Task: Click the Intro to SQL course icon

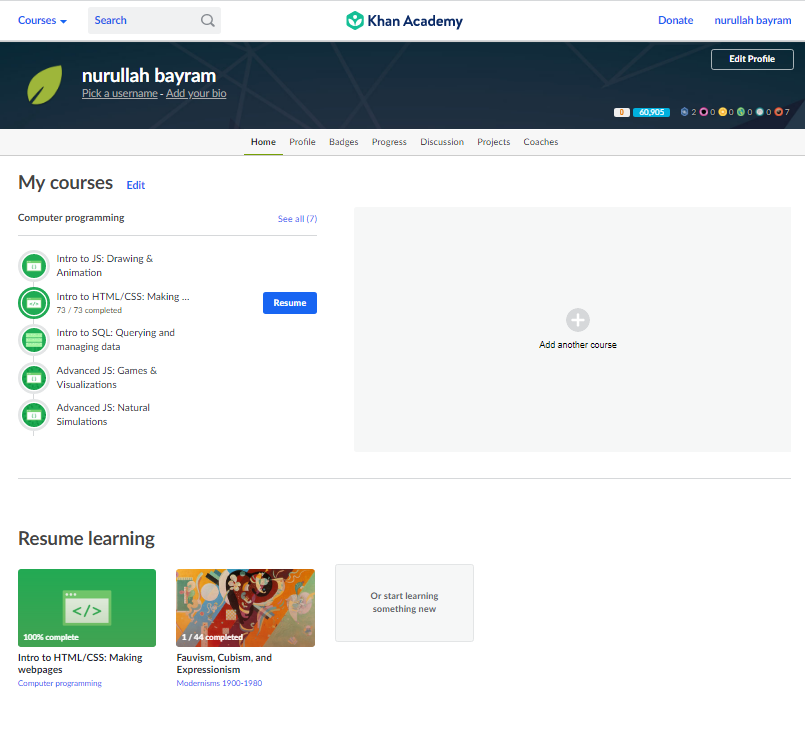Action: click(34, 340)
